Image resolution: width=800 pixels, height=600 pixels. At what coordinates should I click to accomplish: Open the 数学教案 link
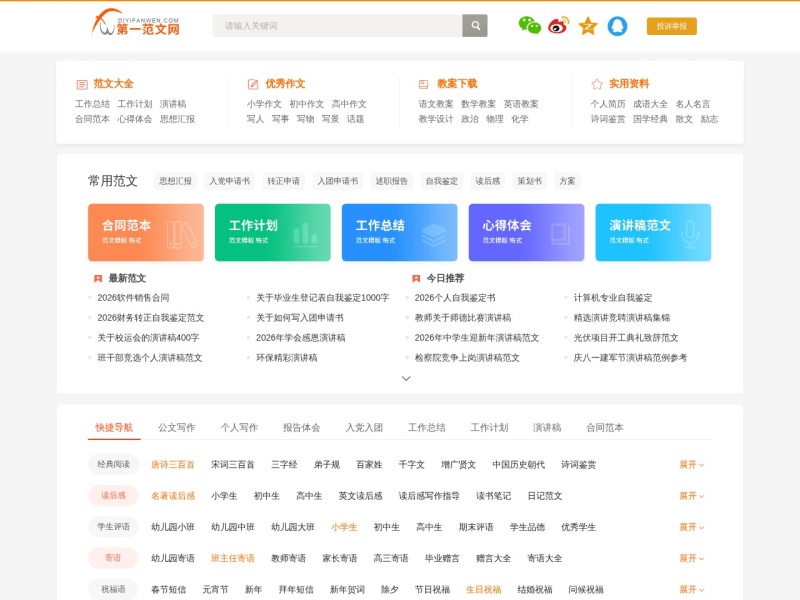tap(479, 104)
